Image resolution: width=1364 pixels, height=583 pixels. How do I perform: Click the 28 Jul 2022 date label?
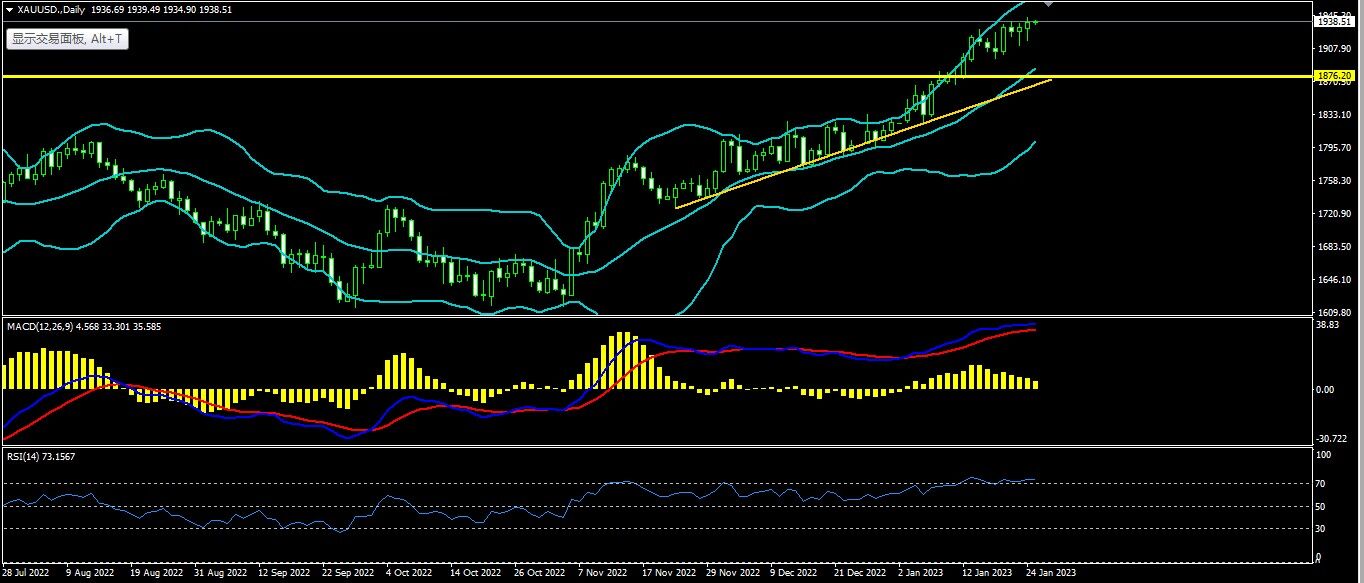tap(27, 573)
